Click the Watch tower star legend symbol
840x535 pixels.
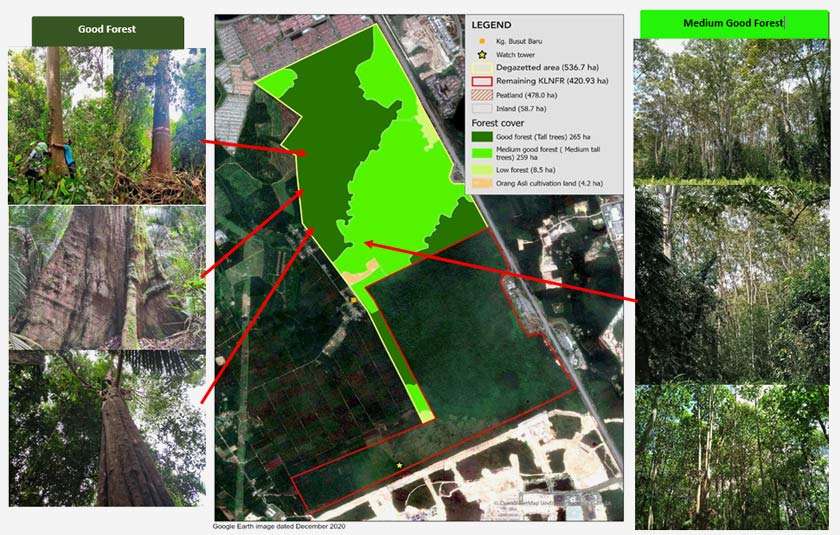(482, 55)
